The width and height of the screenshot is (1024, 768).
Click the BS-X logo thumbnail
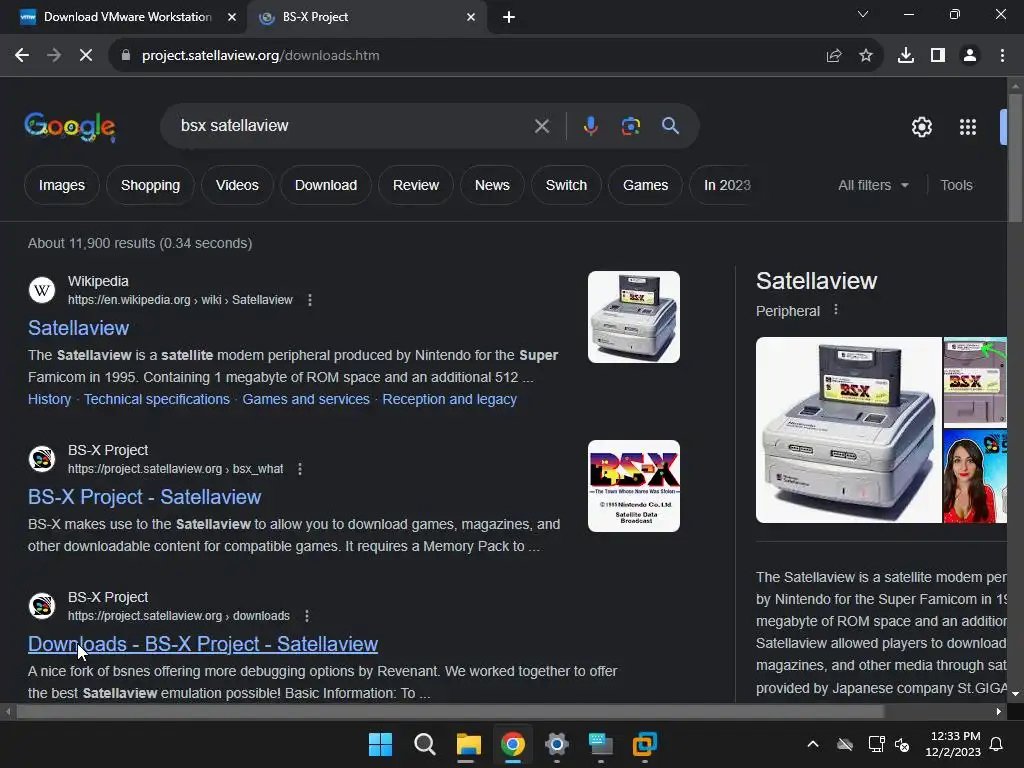click(x=633, y=486)
